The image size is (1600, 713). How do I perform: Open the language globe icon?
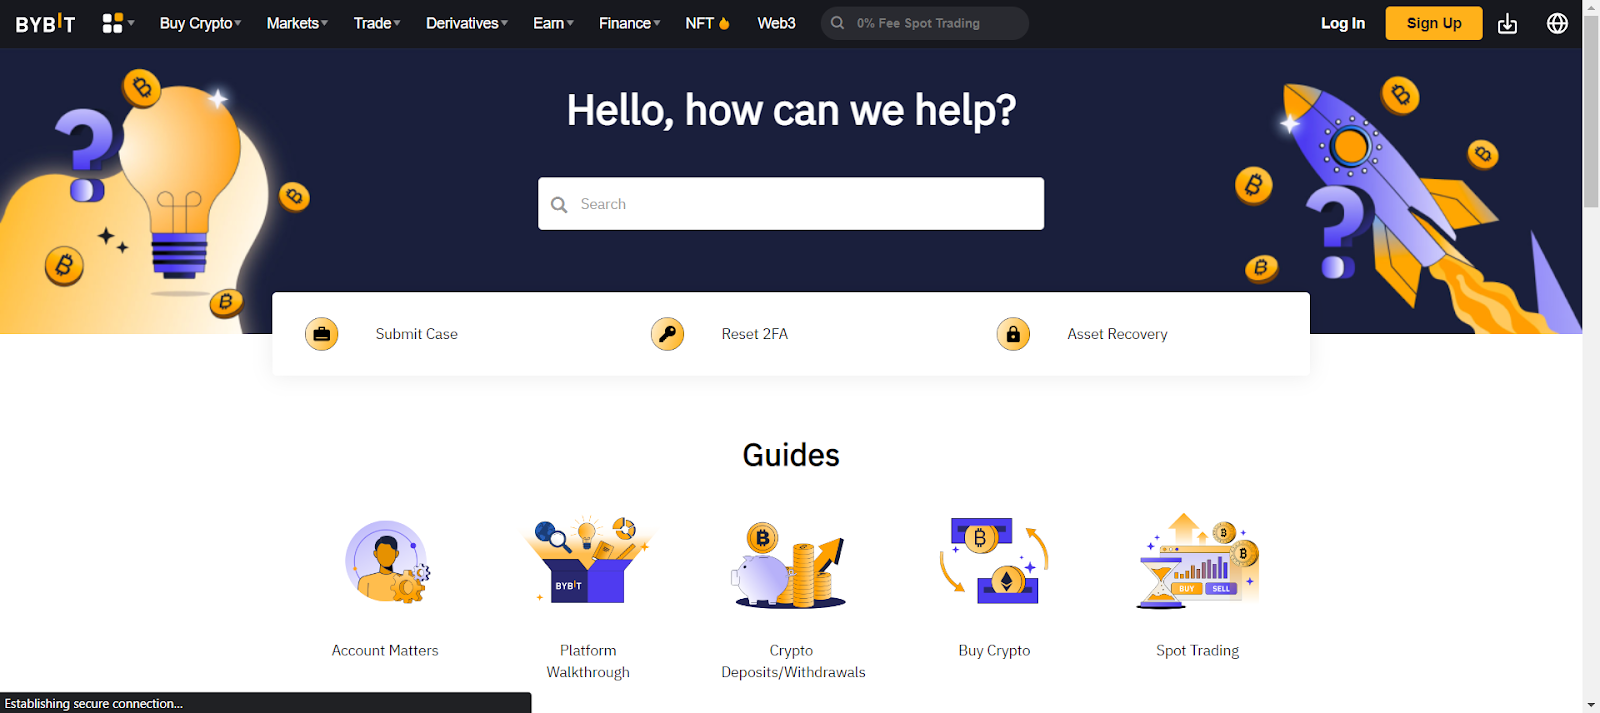[x=1557, y=23]
